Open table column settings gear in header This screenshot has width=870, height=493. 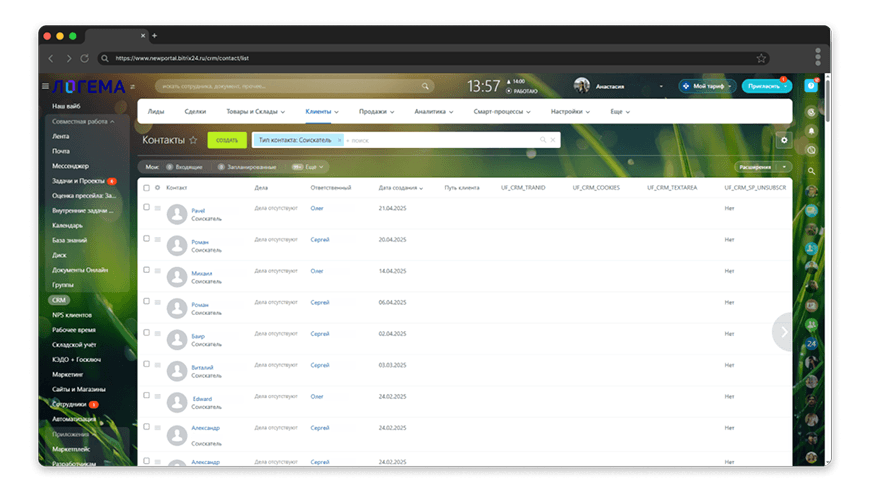(158, 188)
